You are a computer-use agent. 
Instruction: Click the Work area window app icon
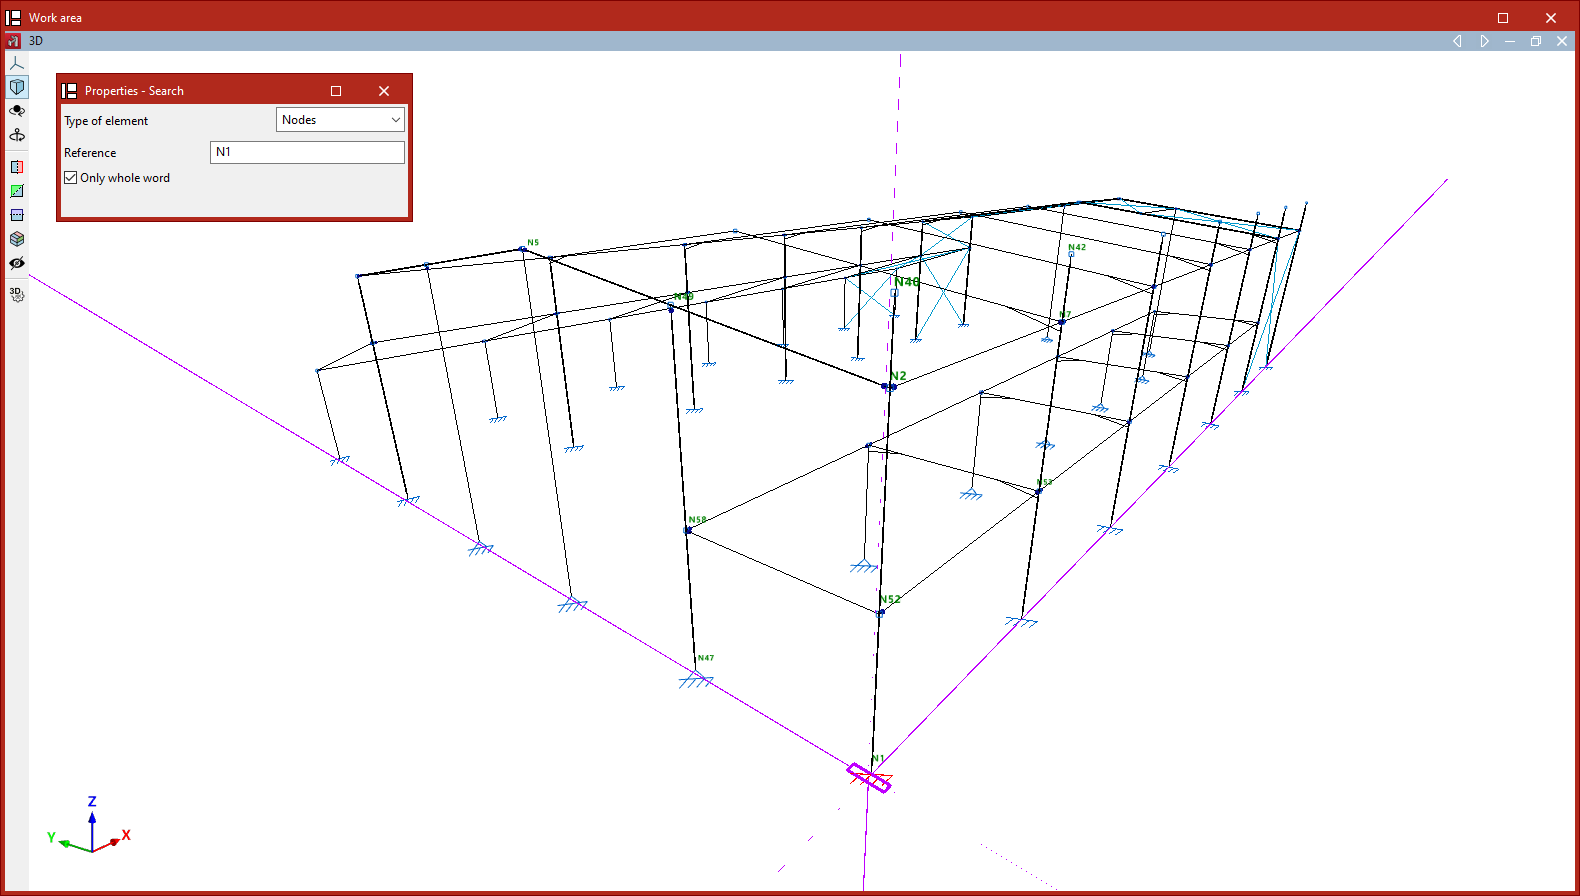[14, 18]
